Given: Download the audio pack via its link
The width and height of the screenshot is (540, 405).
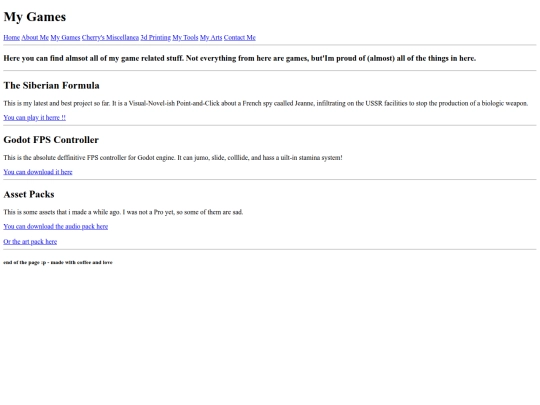Looking at the screenshot, I should 56,227.
